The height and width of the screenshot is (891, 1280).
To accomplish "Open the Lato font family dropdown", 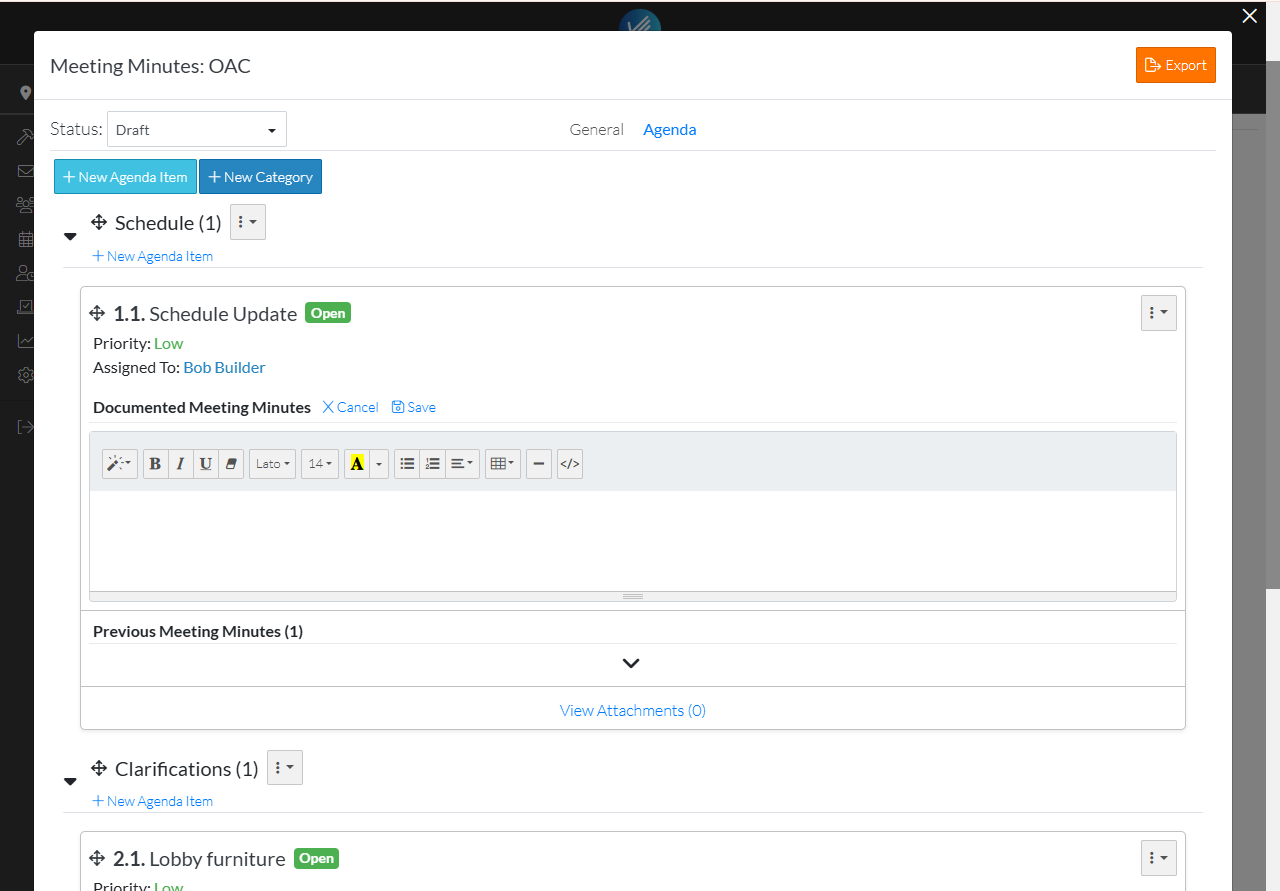I will coord(272,464).
